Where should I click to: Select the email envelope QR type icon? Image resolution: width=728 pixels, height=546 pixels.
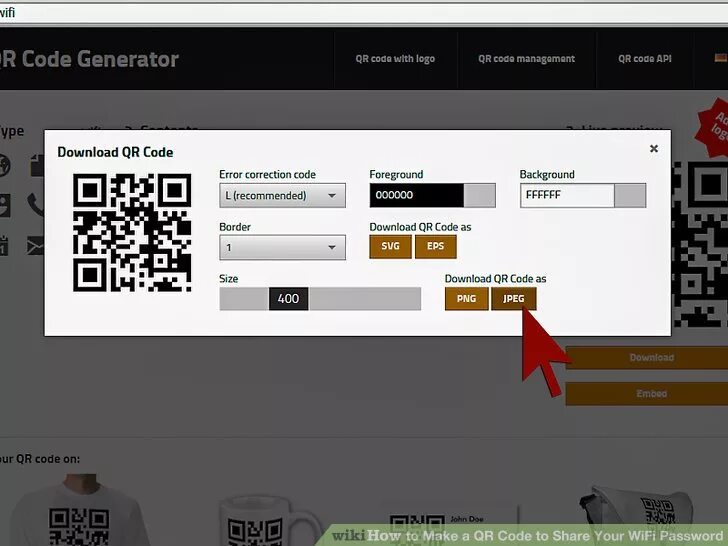click(35, 246)
